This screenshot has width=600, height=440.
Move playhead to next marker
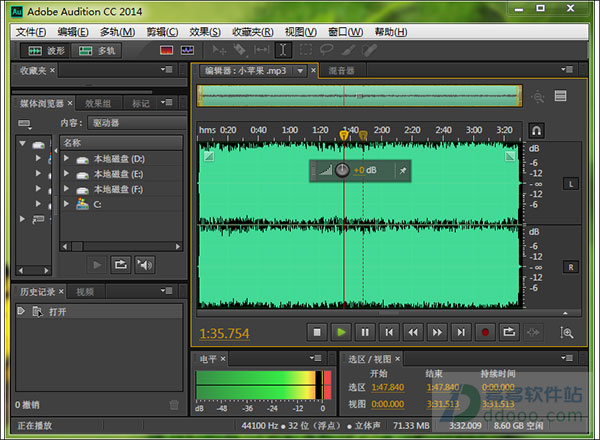click(461, 332)
